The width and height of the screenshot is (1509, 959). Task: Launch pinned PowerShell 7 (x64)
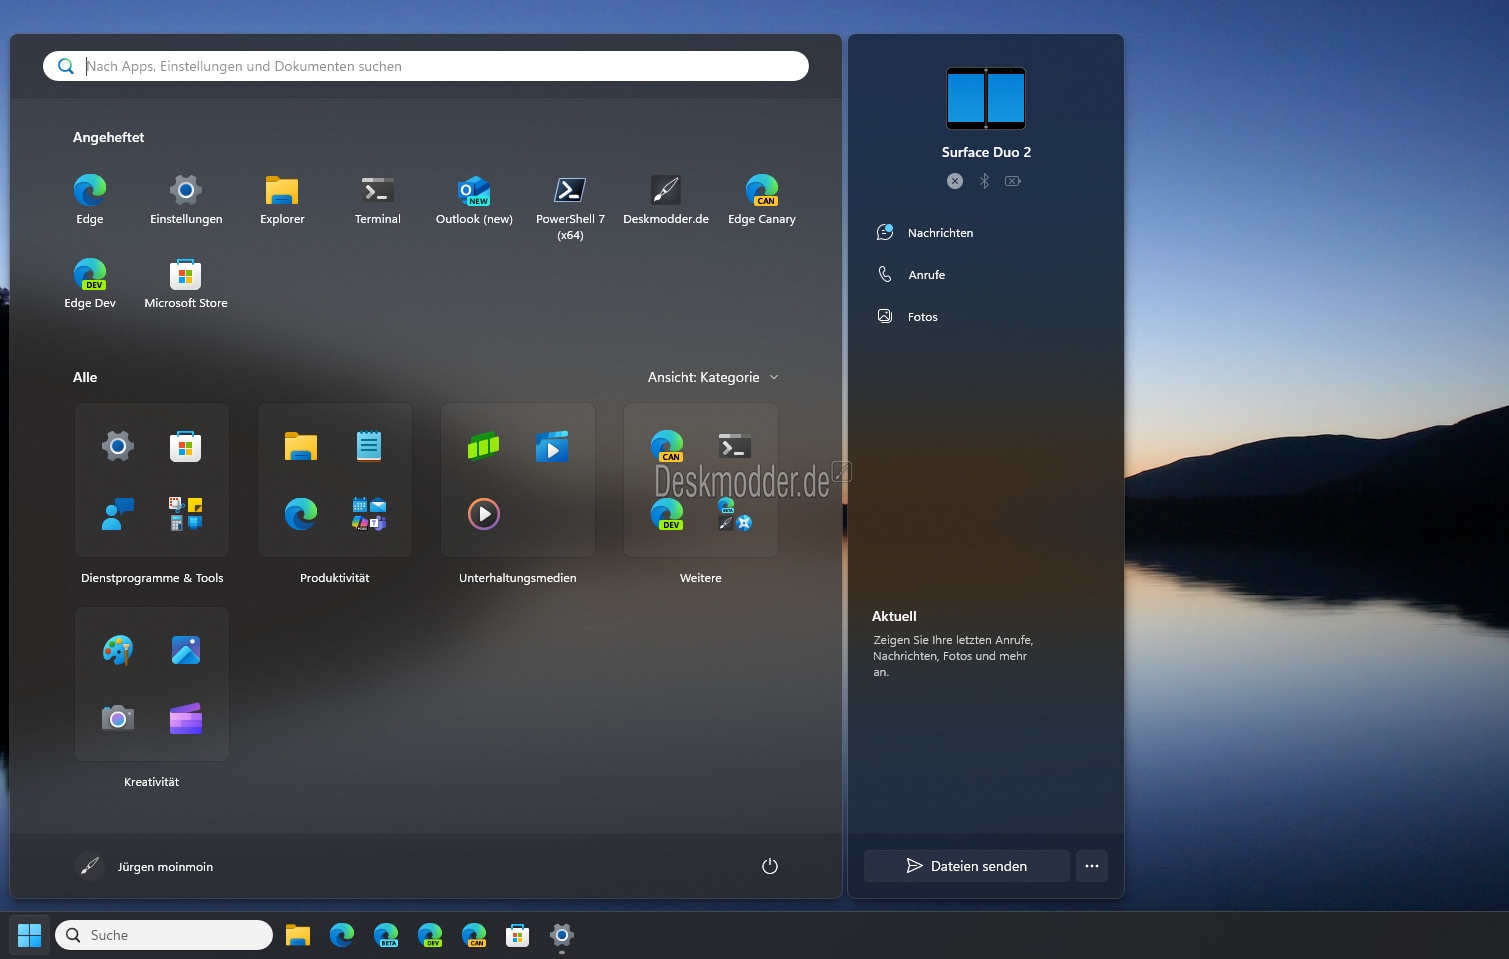coord(570,207)
